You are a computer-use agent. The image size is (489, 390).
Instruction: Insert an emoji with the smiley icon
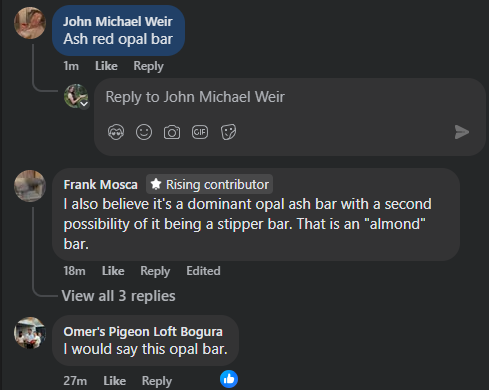click(144, 132)
